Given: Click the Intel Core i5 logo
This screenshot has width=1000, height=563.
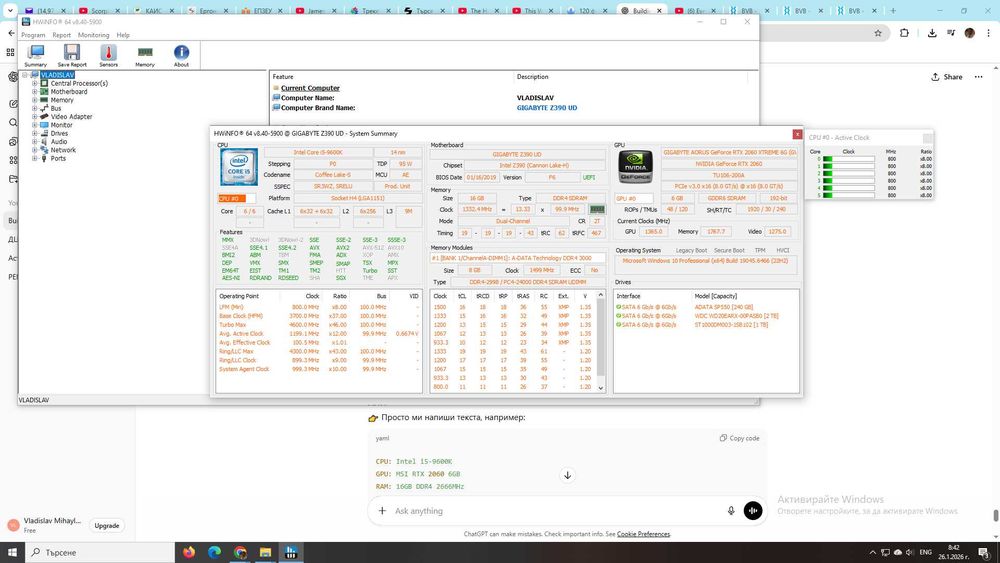Looking at the screenshot, I should point(239,167).
